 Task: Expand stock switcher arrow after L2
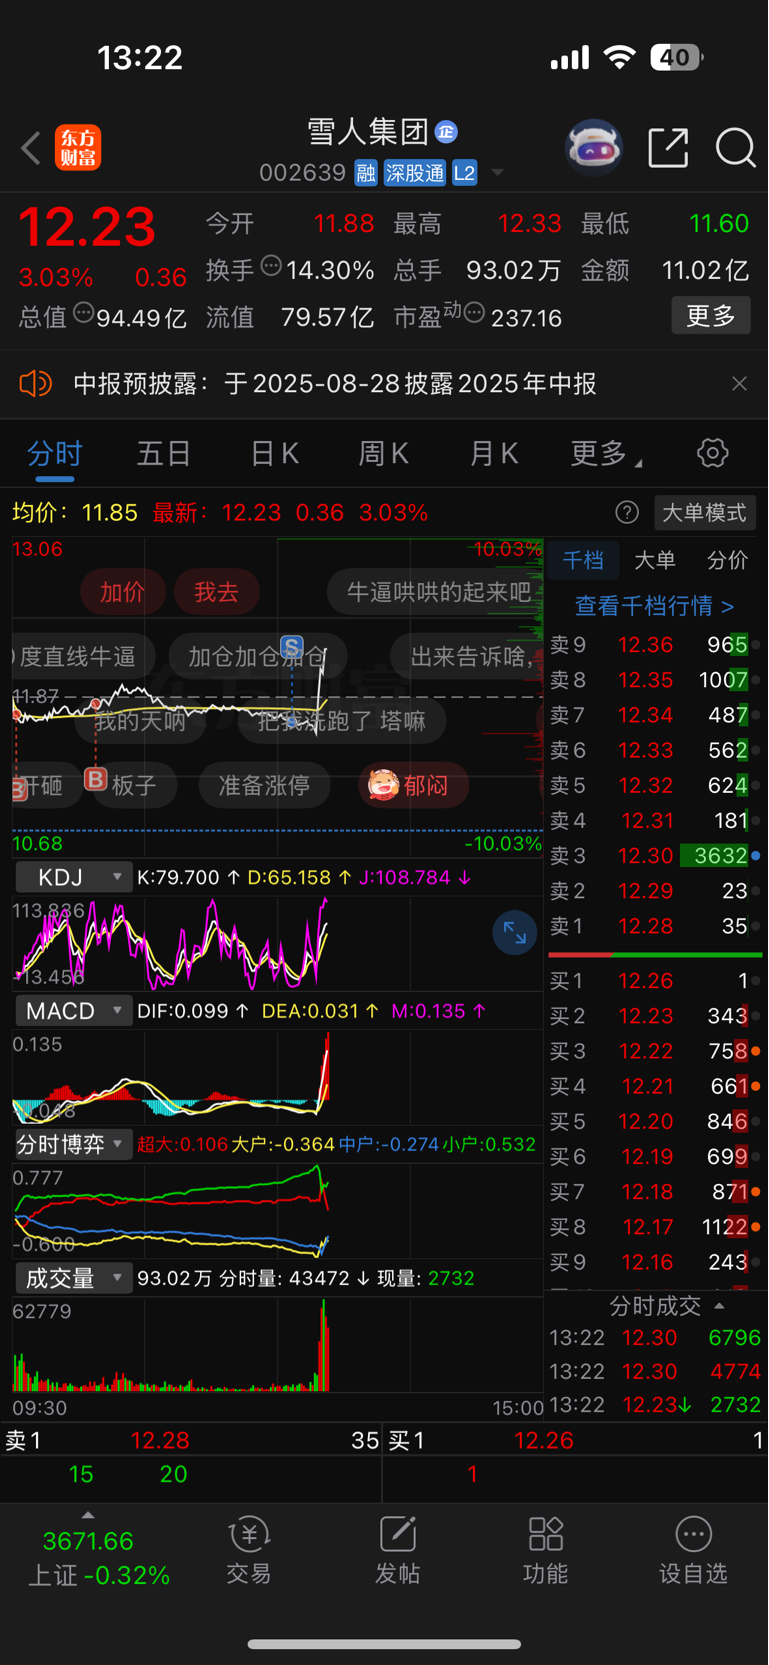pos(497,174)
